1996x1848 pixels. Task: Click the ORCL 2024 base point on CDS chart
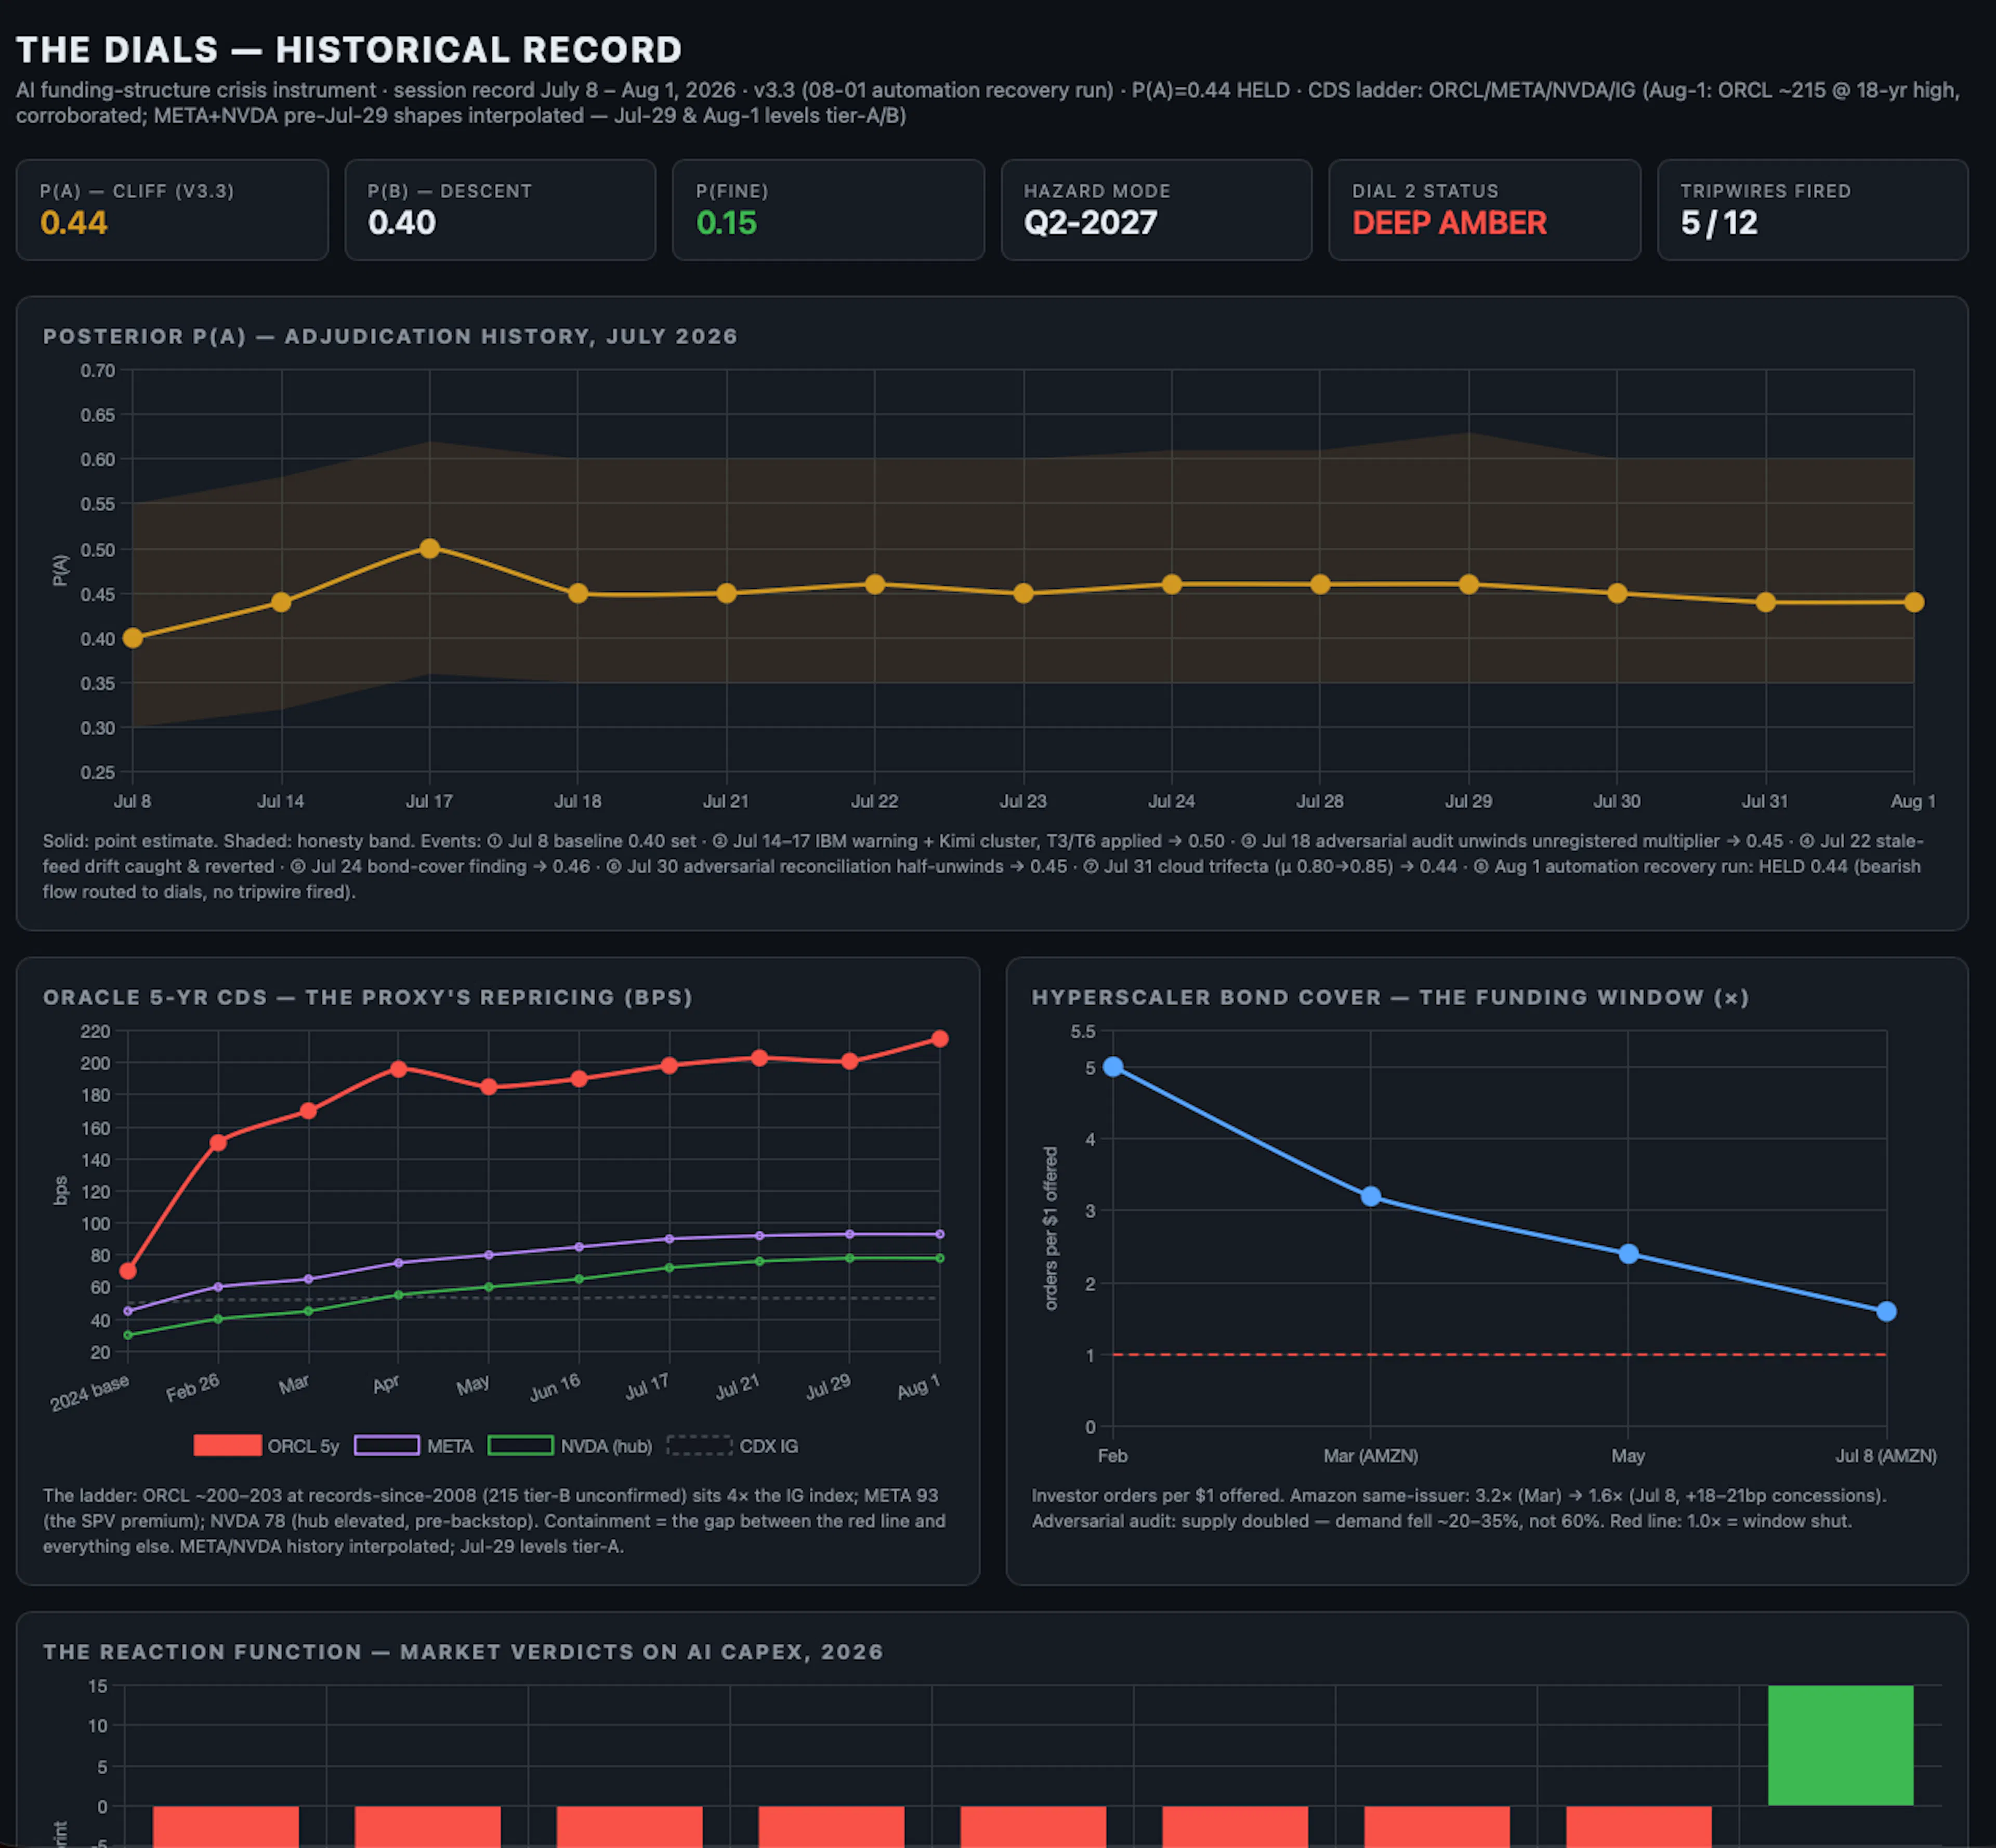[128, 1271]
